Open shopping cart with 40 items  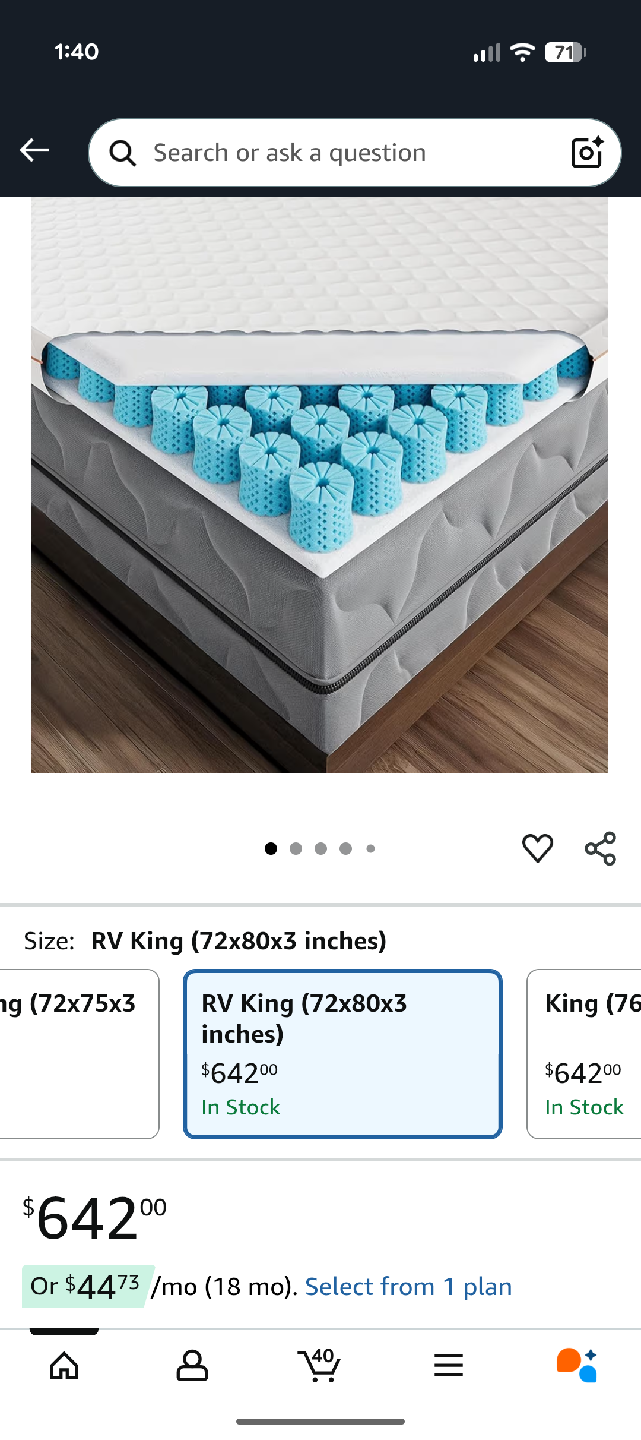319,1365
